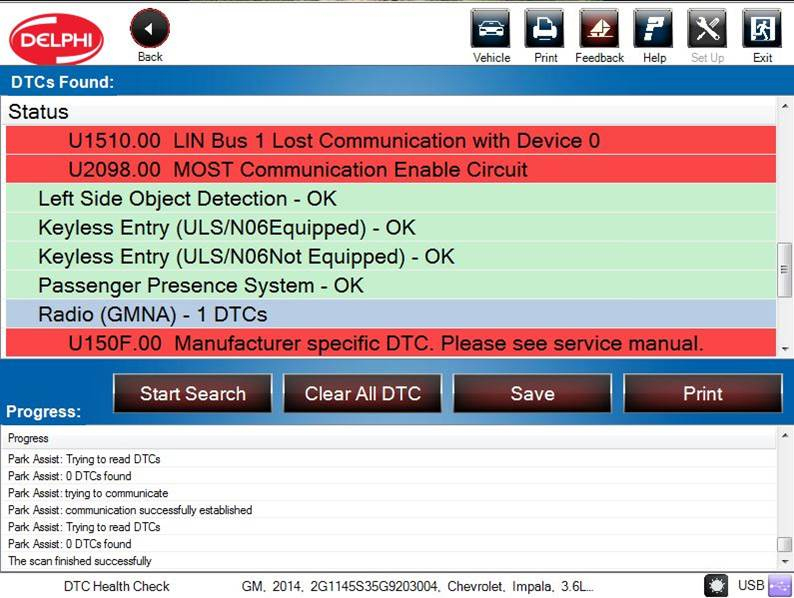Click the USB connection status icon
The height and width of the screenshot is (598, 794).
[x=779, y=585]
